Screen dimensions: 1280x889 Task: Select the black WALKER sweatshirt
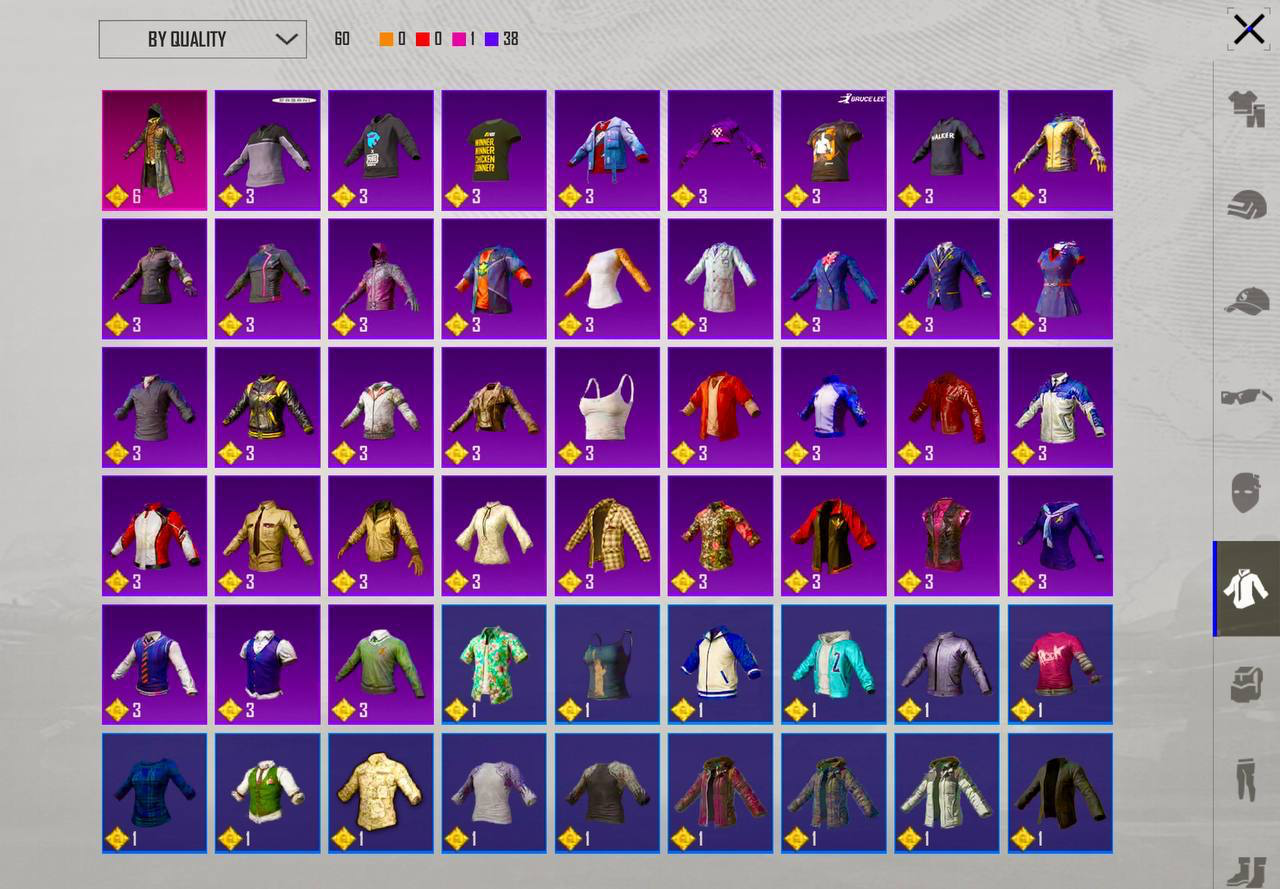(946, 150)
